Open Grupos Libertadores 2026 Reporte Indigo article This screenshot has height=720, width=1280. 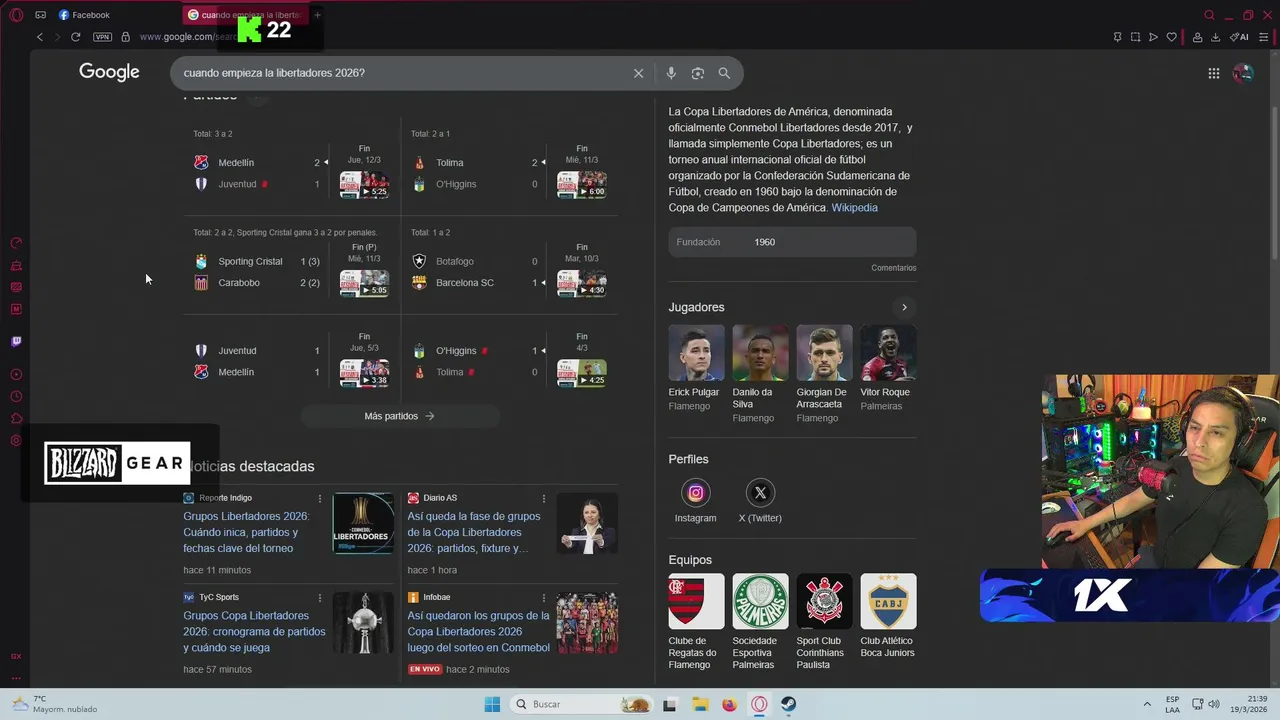[248, 532]
